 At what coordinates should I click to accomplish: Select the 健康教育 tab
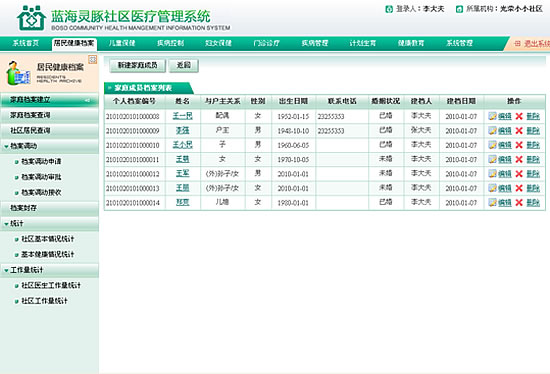411,43
